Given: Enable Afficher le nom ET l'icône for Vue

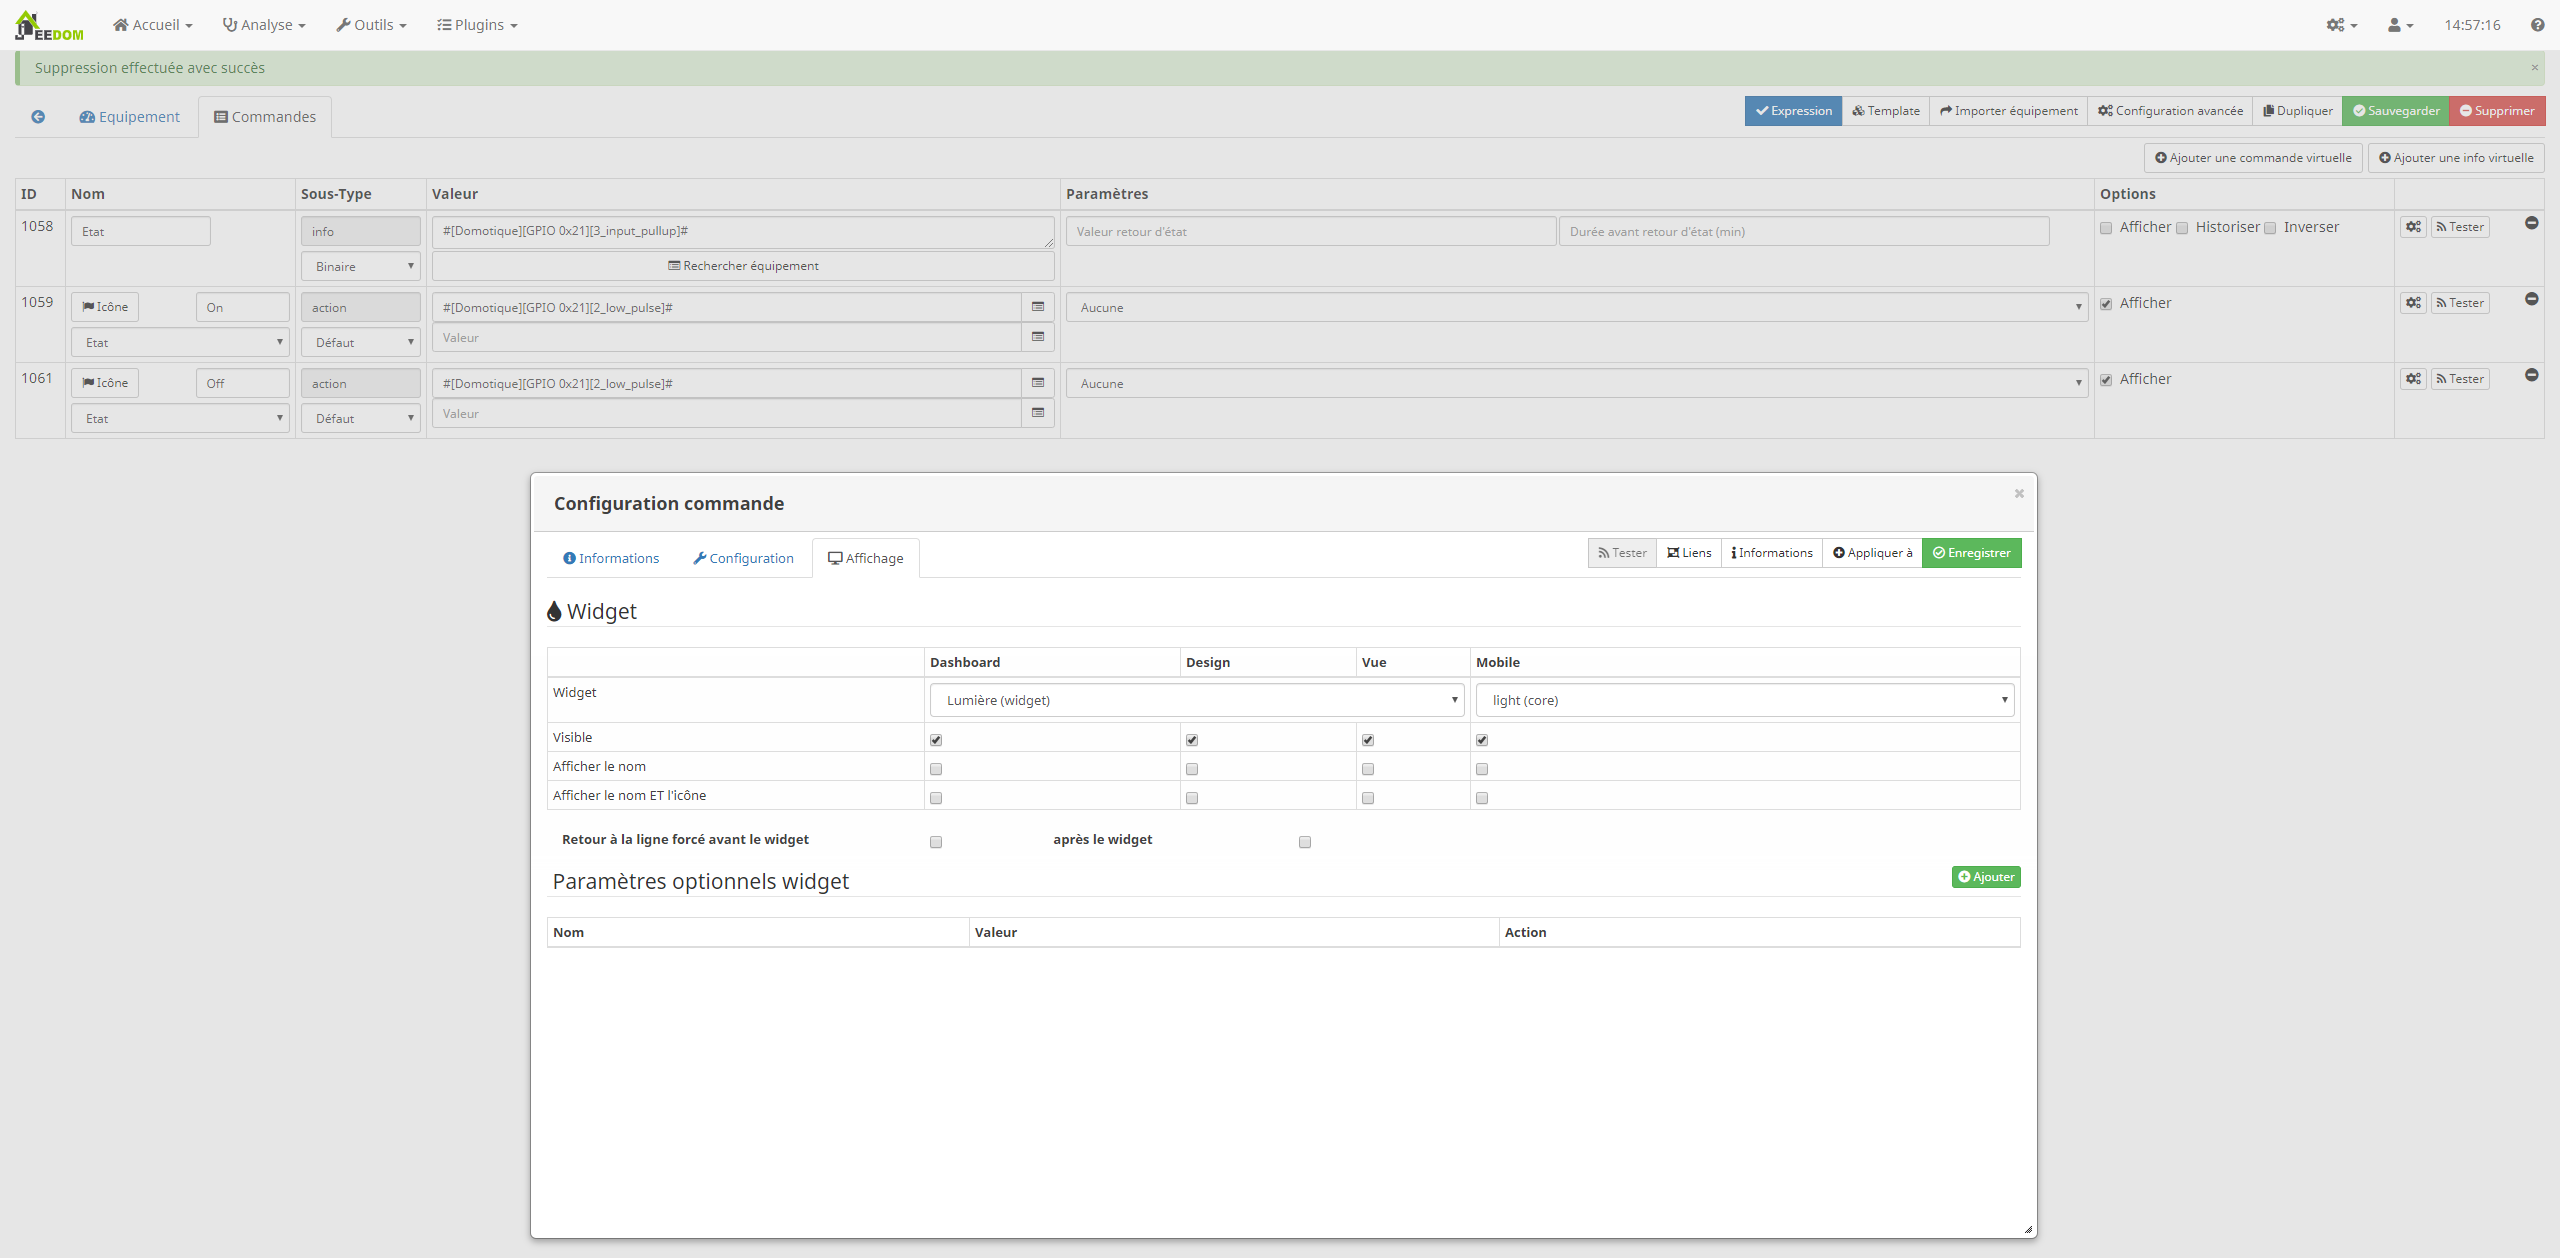Looking at the screenshot, I should tap(1368, 798).
